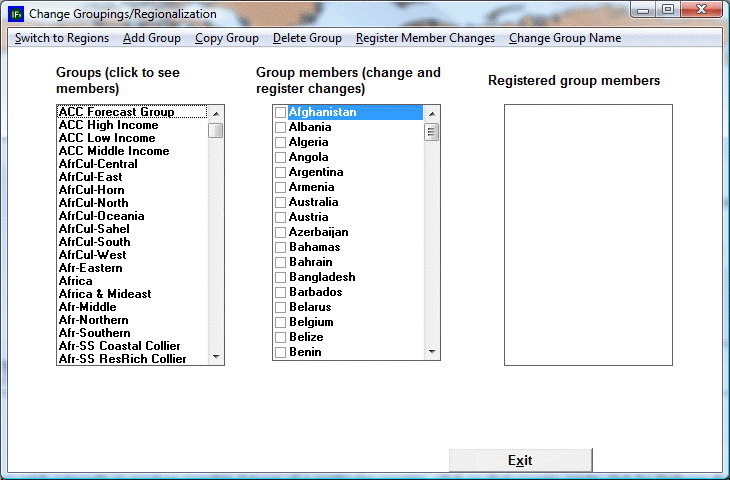The width and height of the screenshot is (730, 480).
Task: Check the box next to Belgium
Action: [x=281, y=323]
